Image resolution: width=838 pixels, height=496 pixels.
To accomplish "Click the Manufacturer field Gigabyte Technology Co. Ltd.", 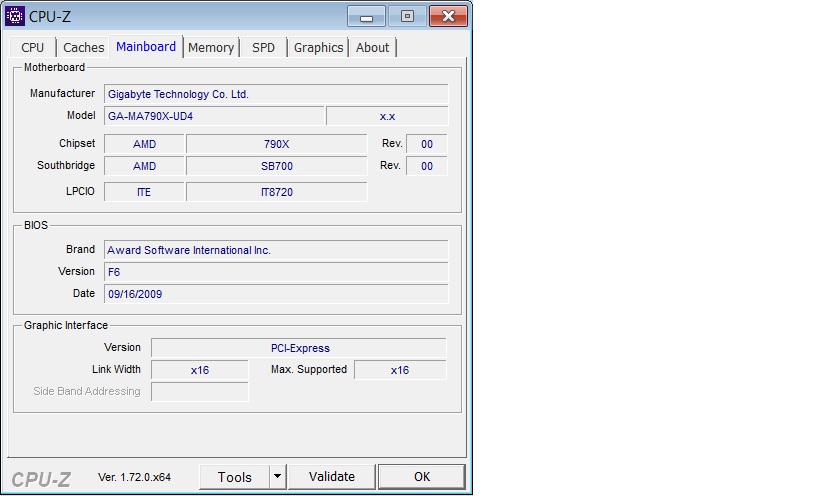I will tap(276, 94).
